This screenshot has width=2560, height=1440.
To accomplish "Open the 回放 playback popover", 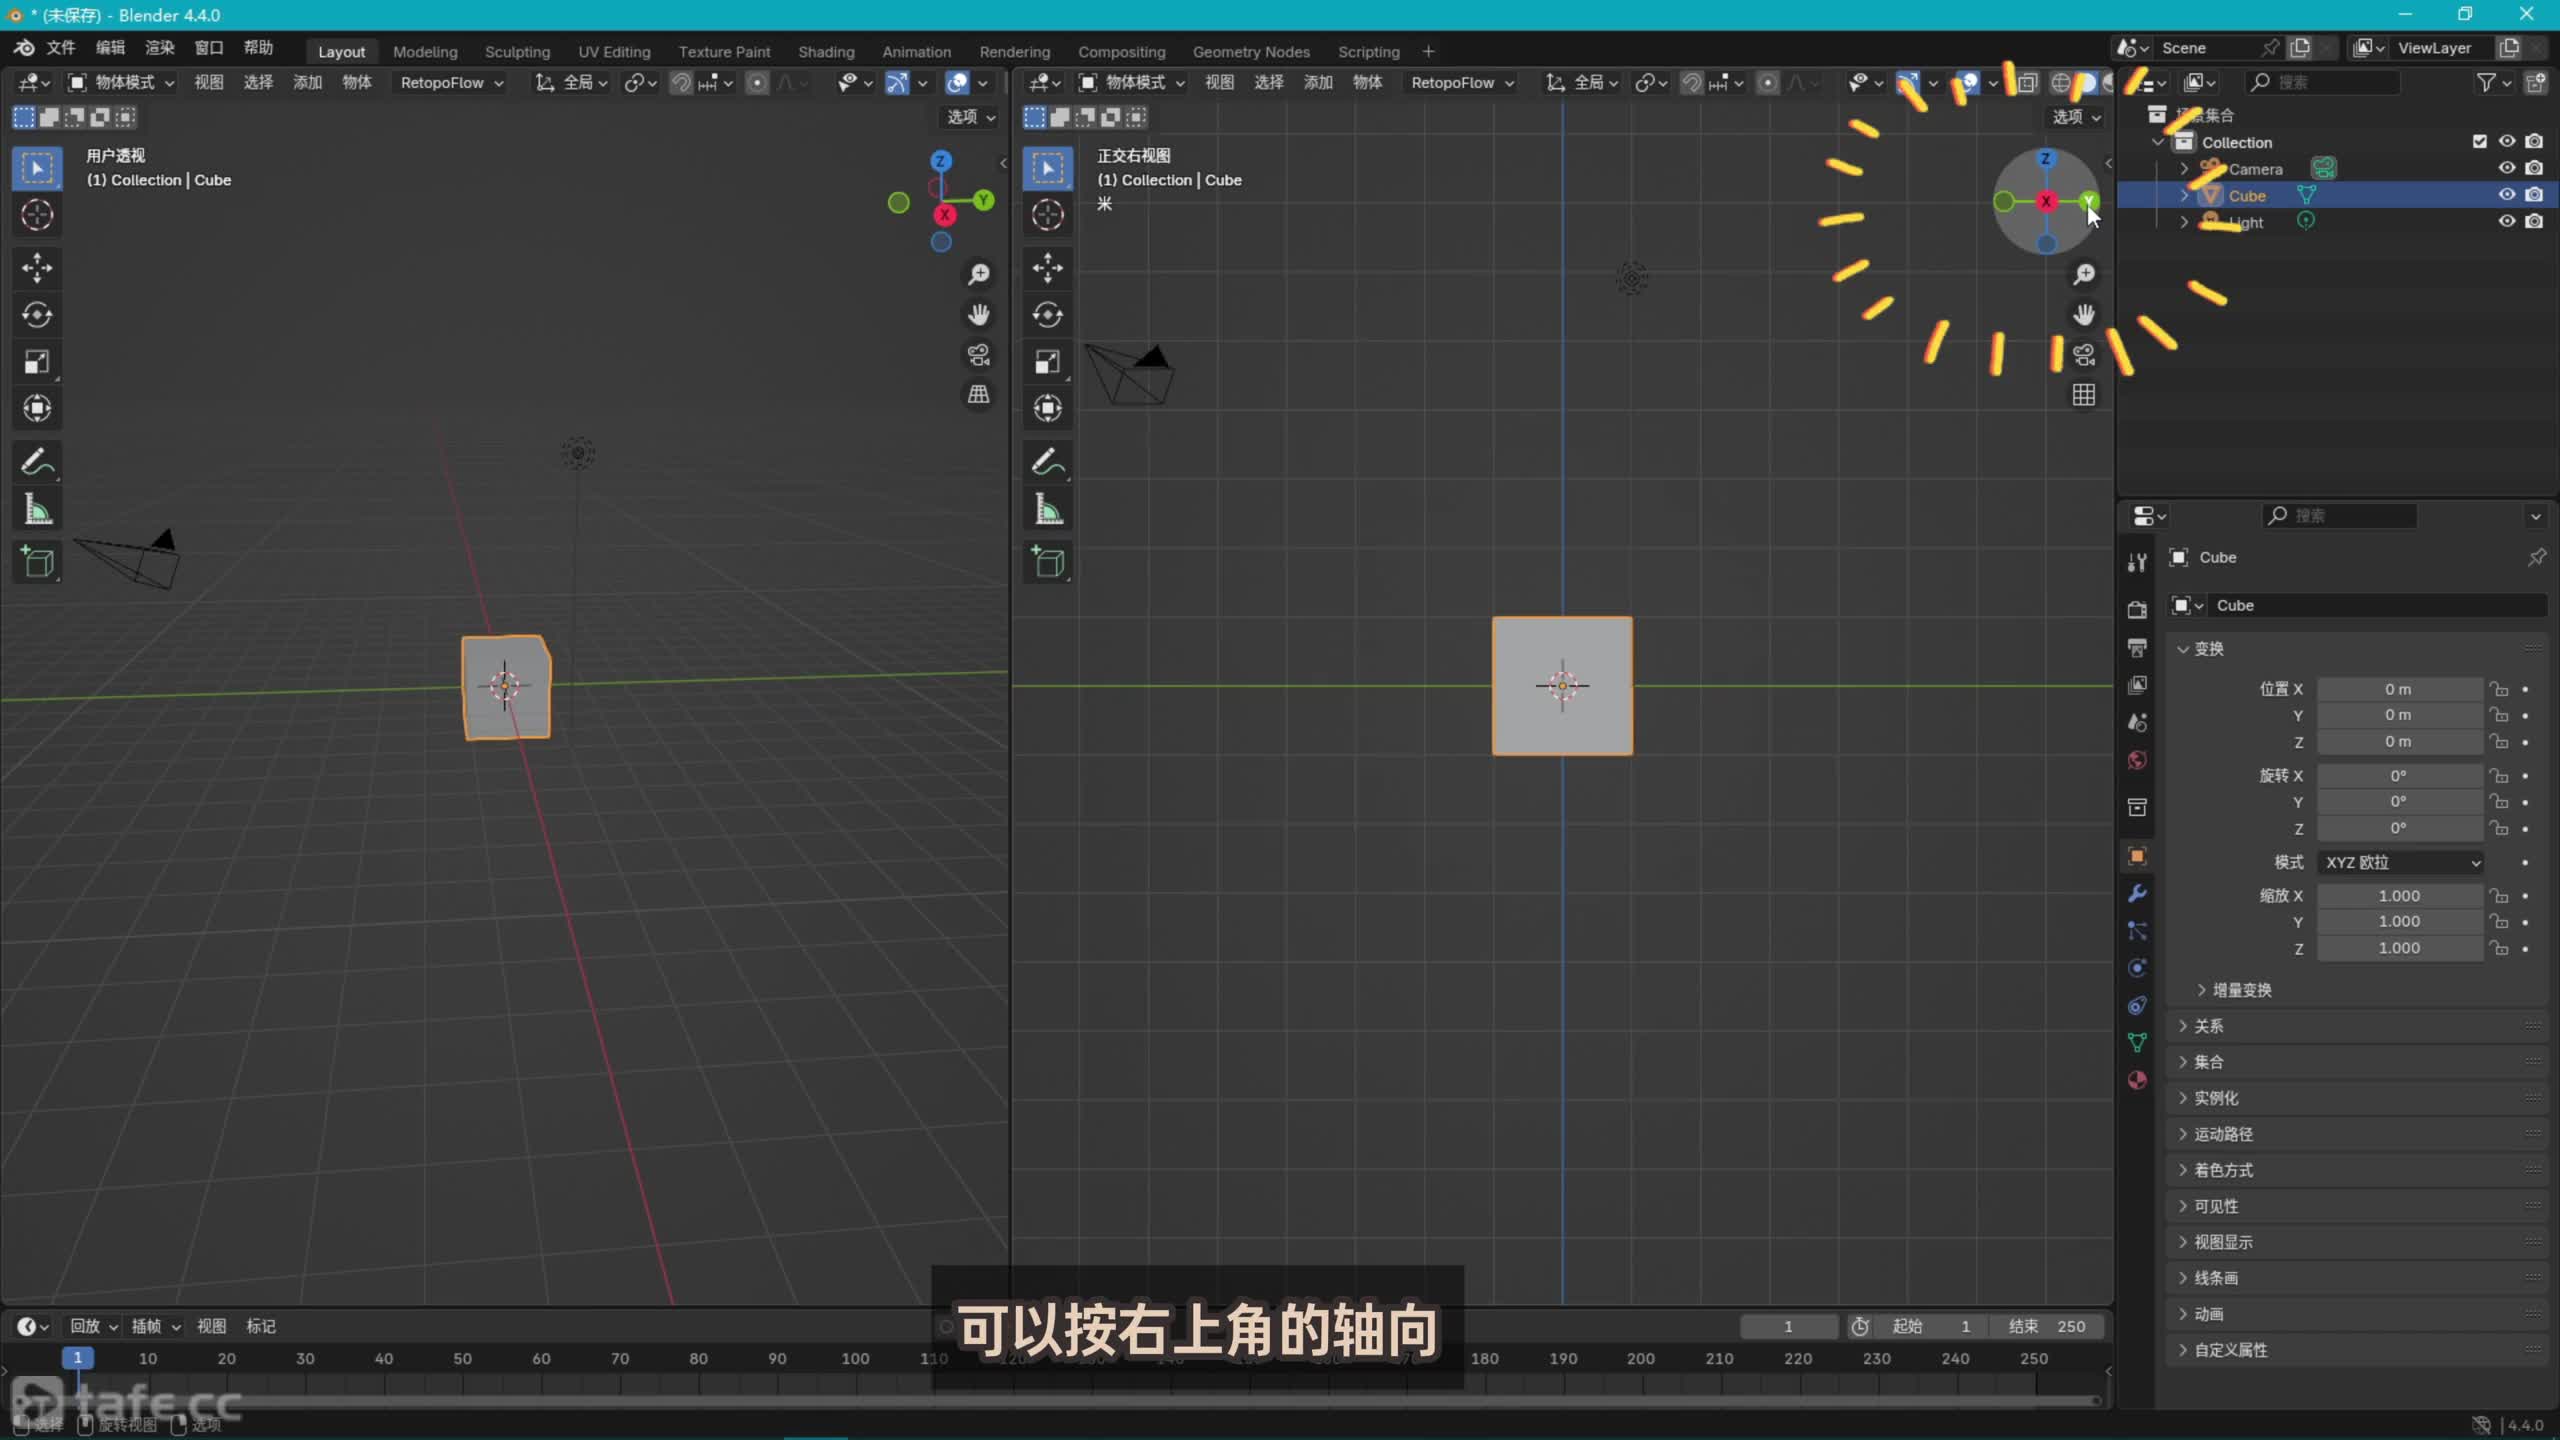I will click(x=93, y=1326).
